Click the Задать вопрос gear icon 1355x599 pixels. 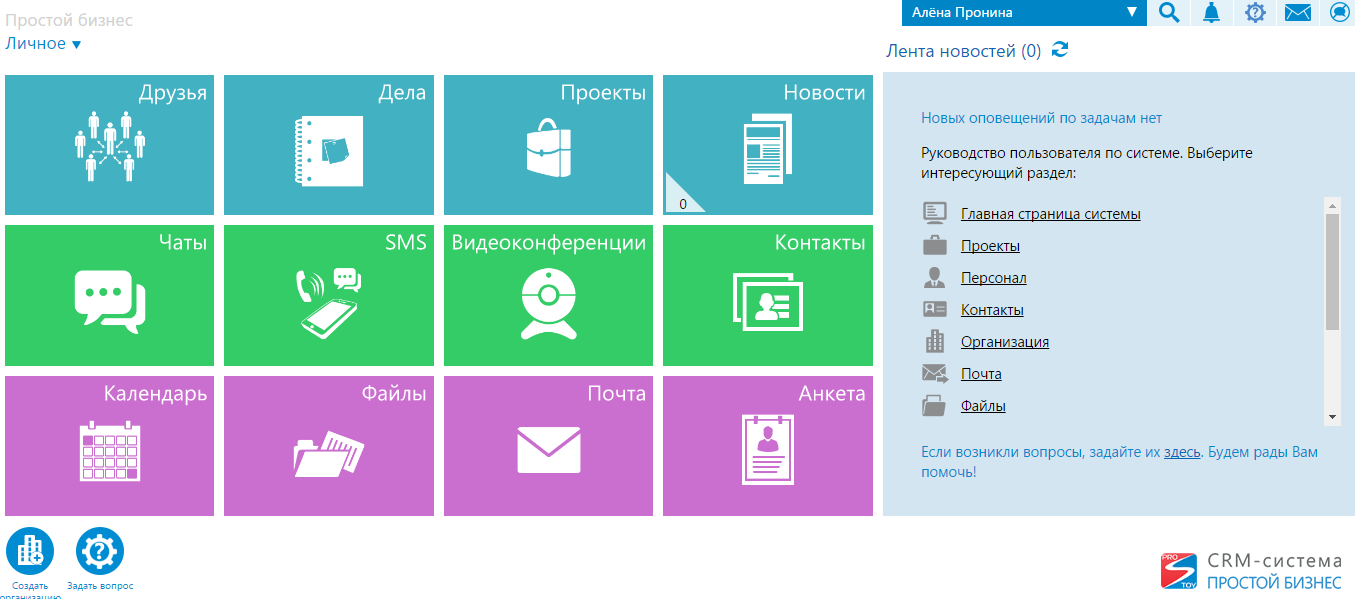coord(100,551)
